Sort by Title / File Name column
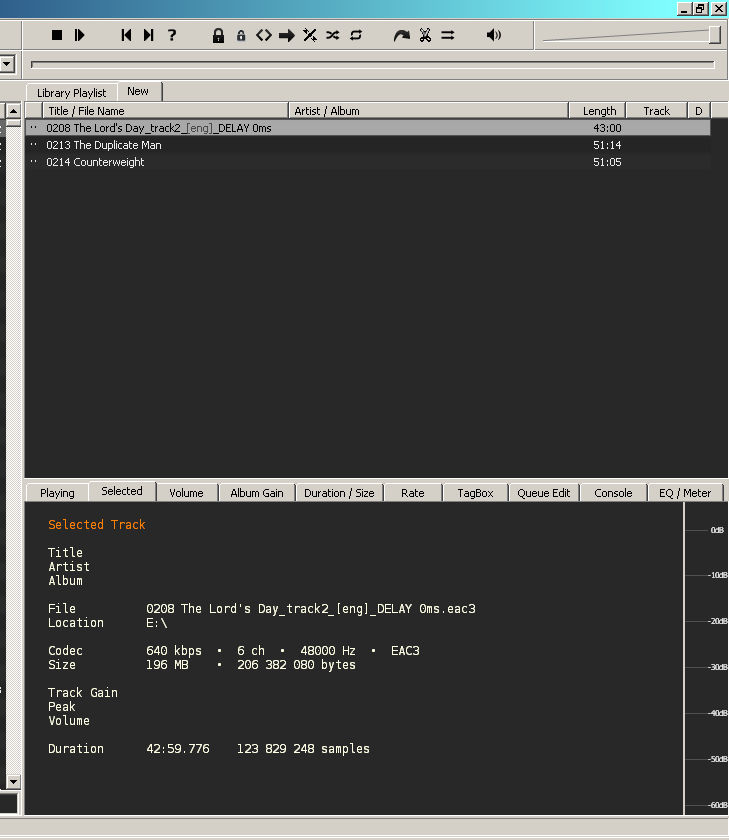 166,111
